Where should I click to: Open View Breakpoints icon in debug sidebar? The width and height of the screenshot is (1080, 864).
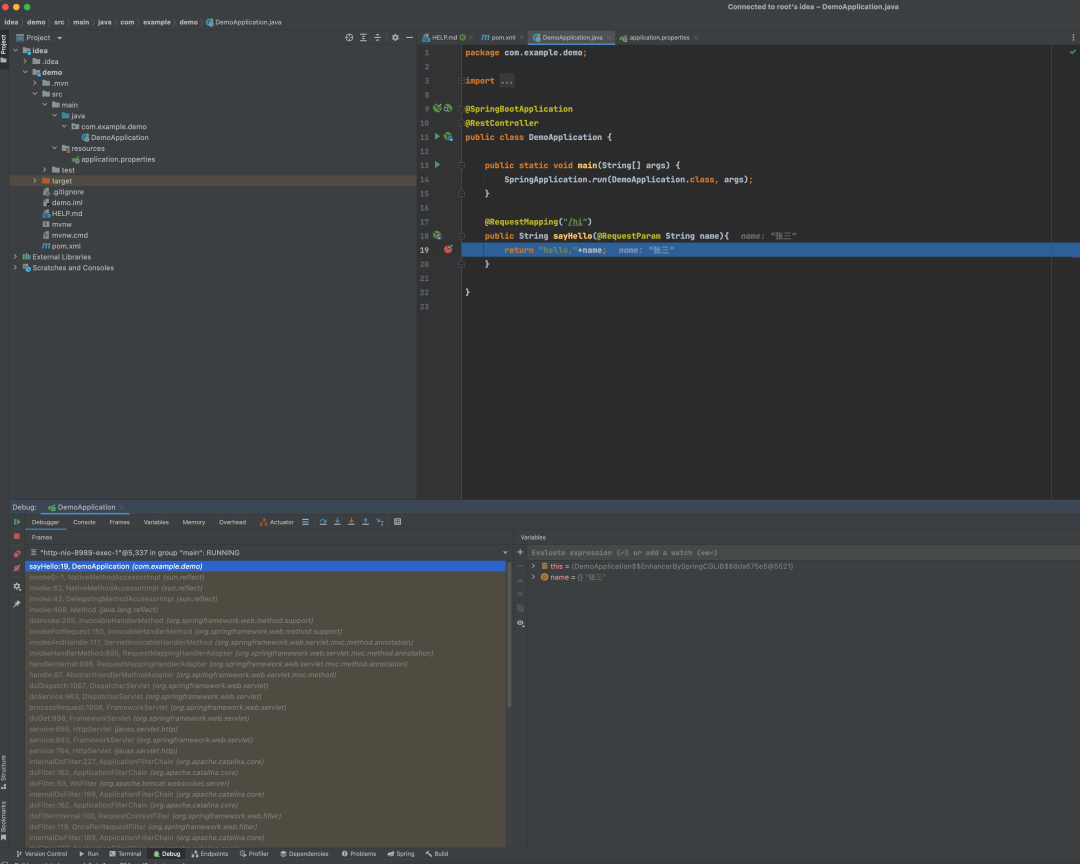click(x=17, y=554)
